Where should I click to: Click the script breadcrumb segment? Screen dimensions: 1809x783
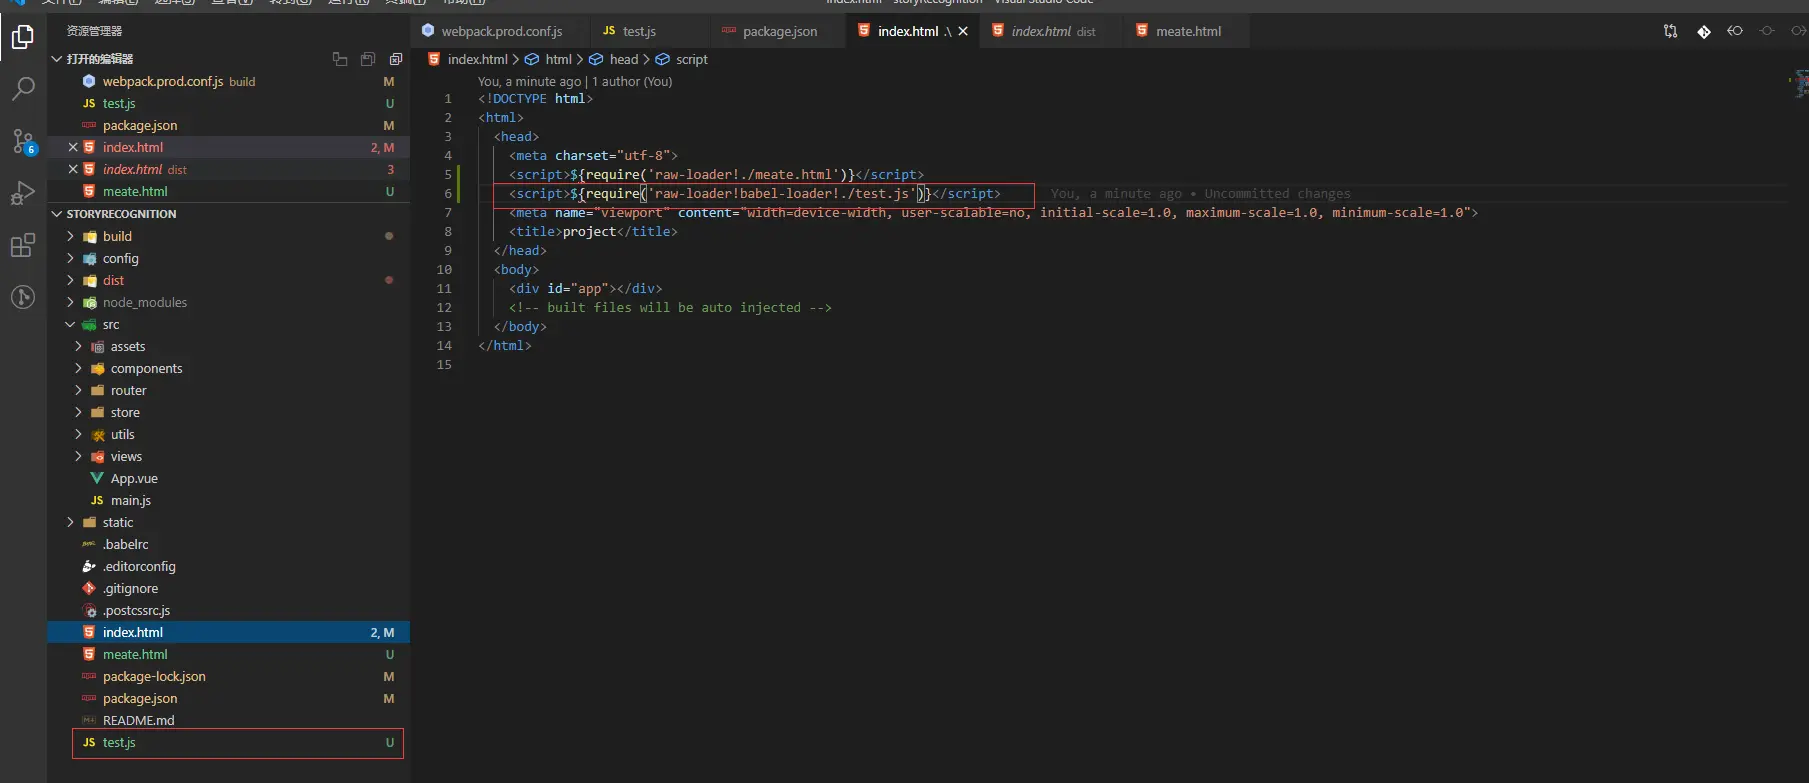coord(682,59)
